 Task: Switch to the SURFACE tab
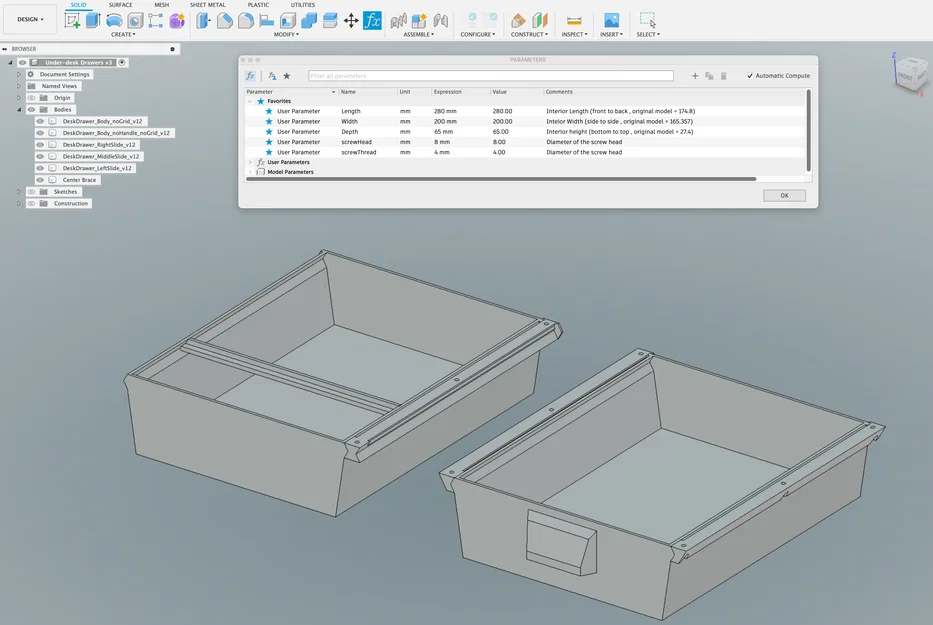[x=119, y=4]
